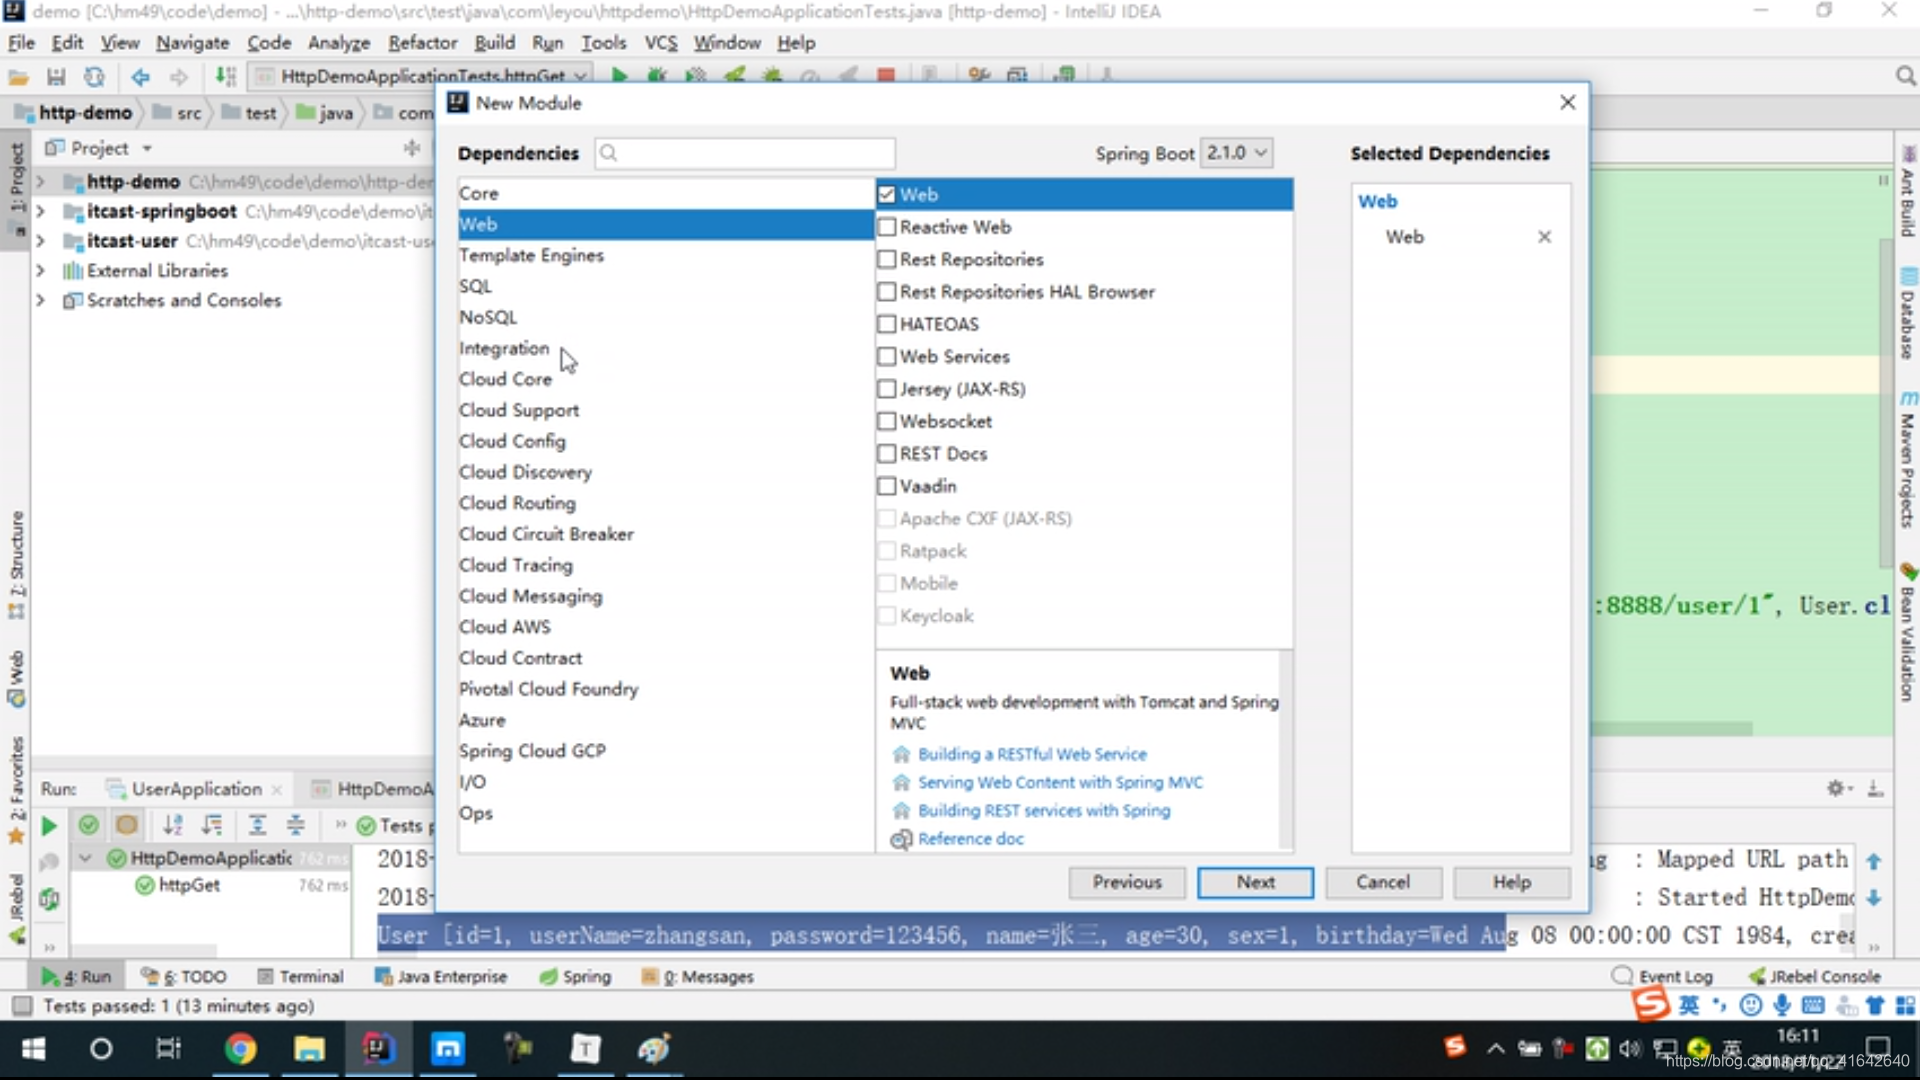Check the Websocket checkbox

point(886,421)
